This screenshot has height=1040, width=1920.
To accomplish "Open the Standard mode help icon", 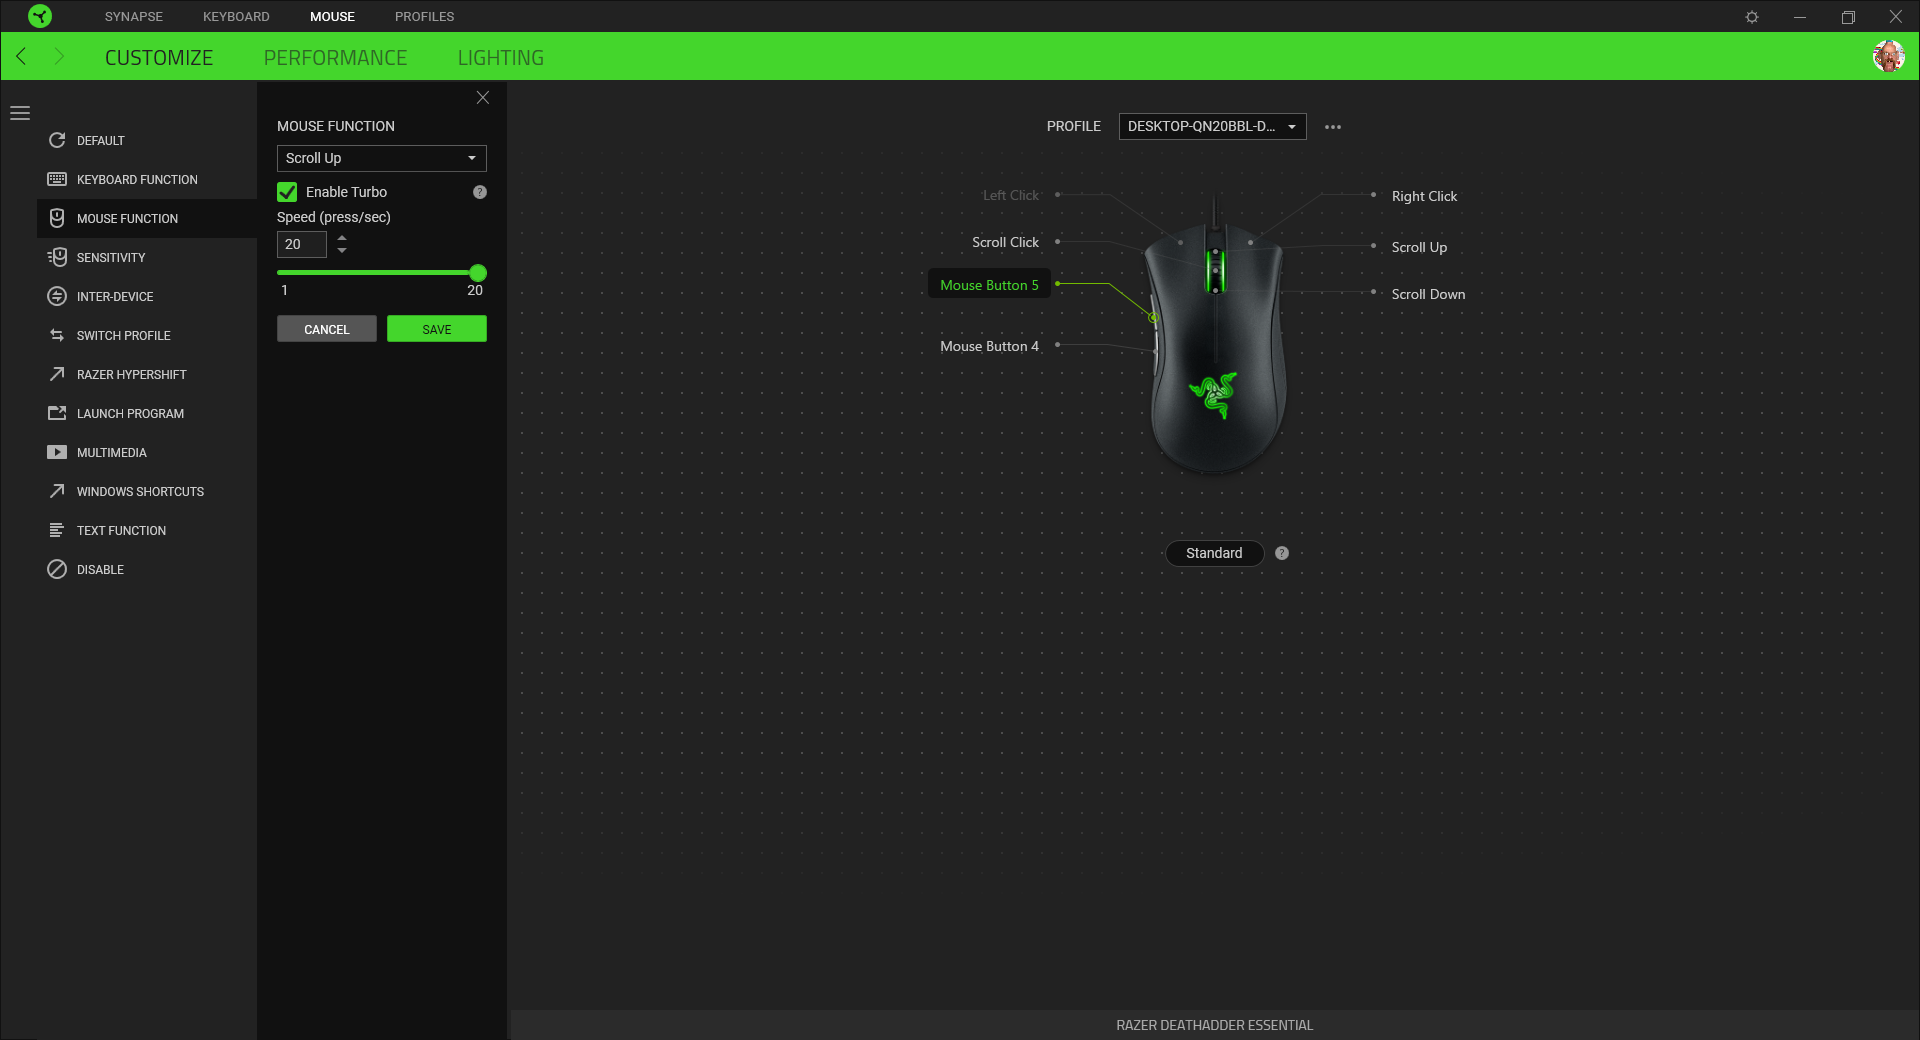I will (x=1282, y=553).
